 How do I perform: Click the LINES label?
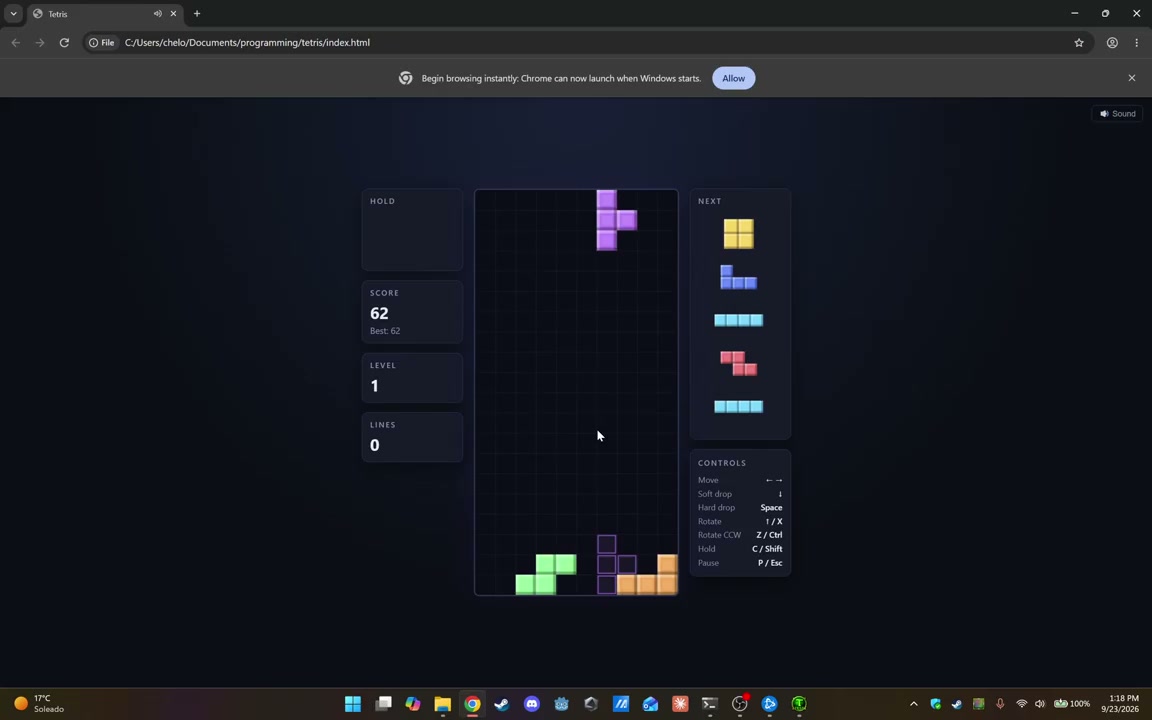coord(383,425)
